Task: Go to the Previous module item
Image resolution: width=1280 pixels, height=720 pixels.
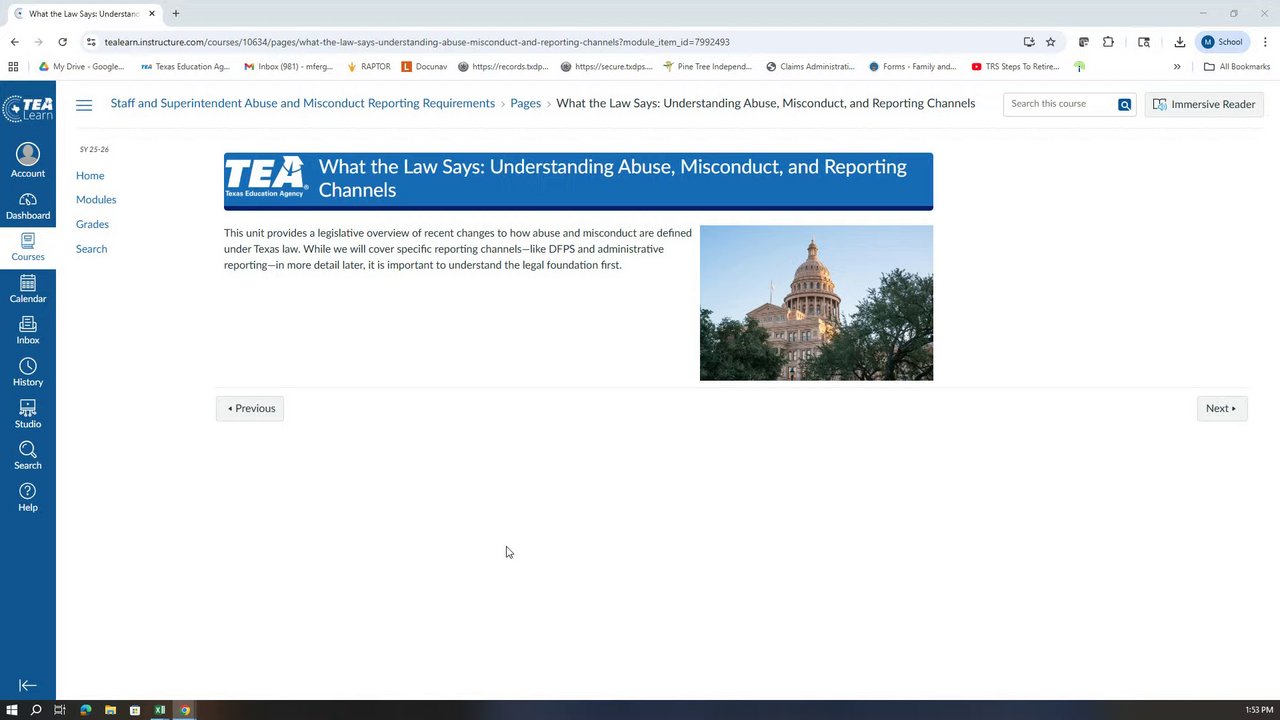Action: [x=250, y=408]
